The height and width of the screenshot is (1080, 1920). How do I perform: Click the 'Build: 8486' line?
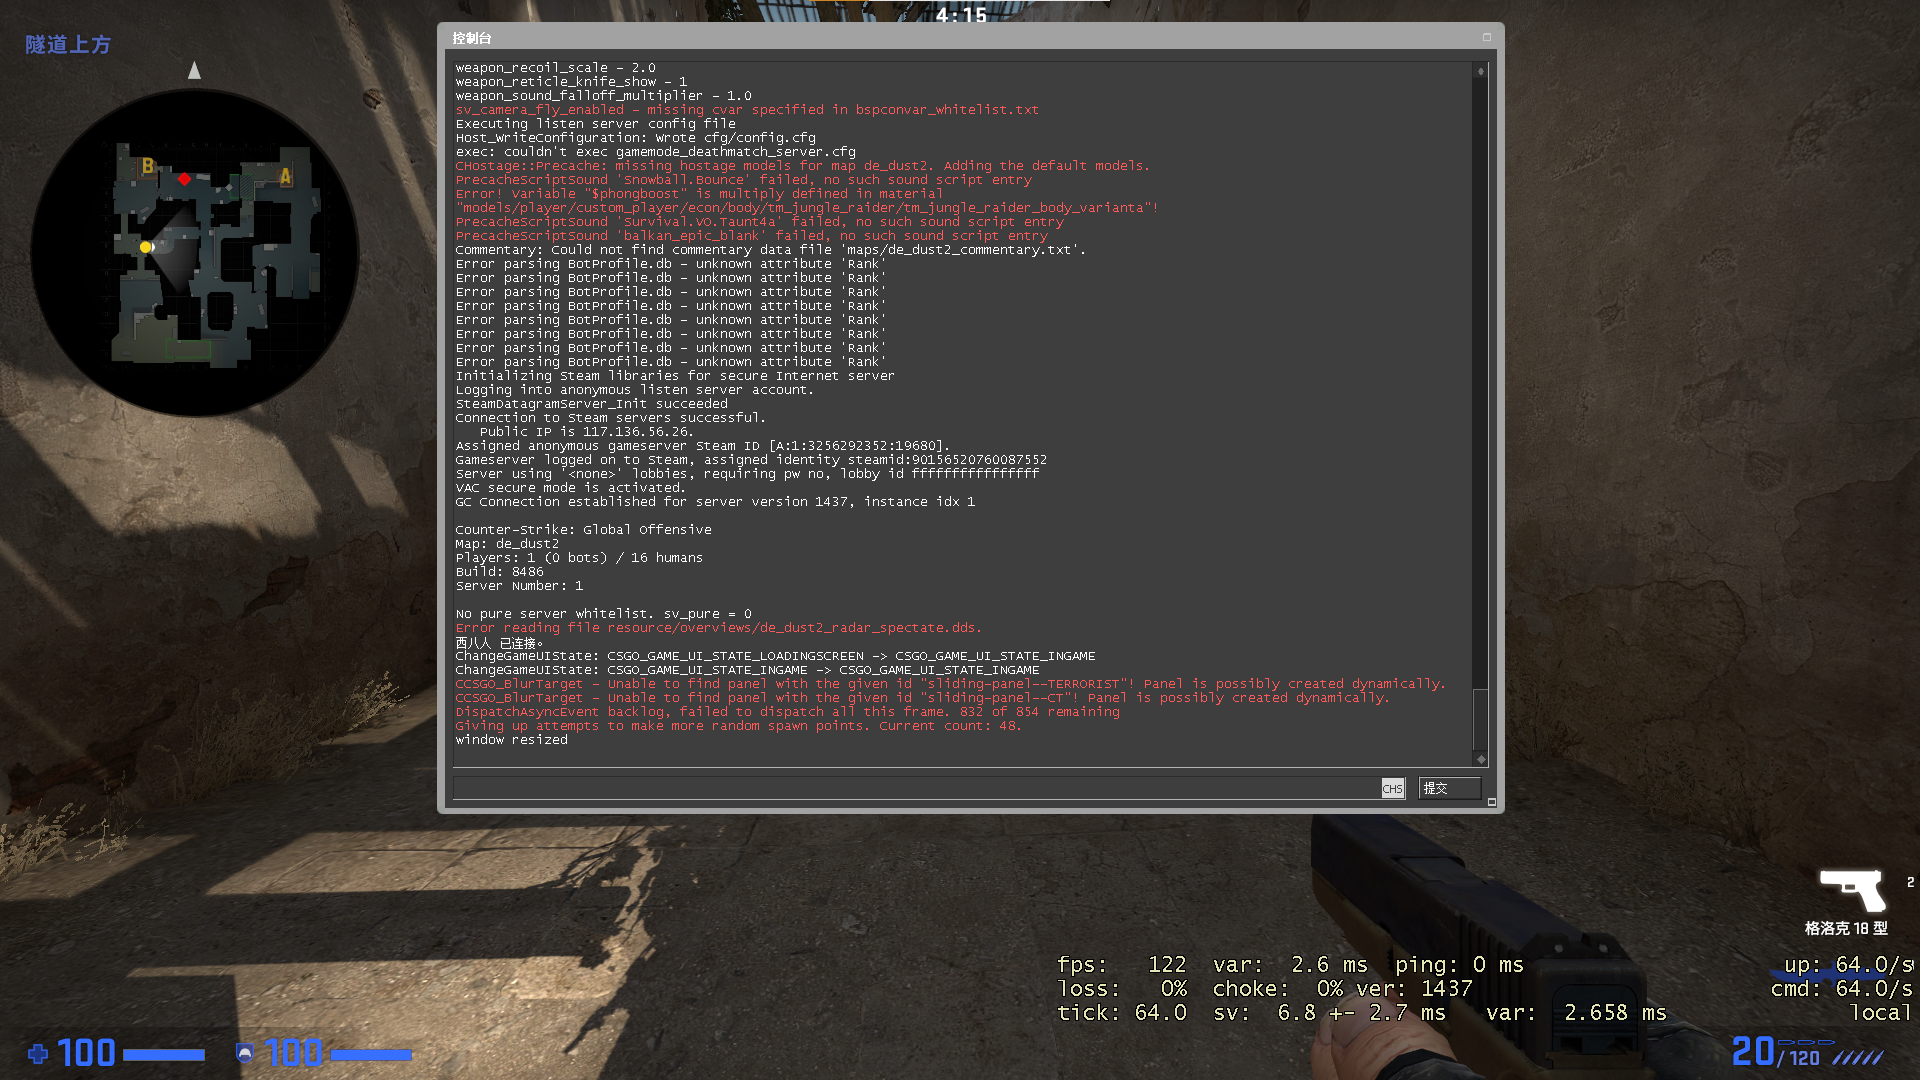499,572
